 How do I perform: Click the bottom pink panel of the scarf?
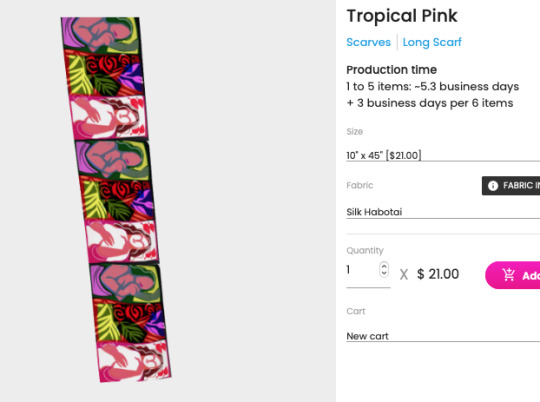134,360
